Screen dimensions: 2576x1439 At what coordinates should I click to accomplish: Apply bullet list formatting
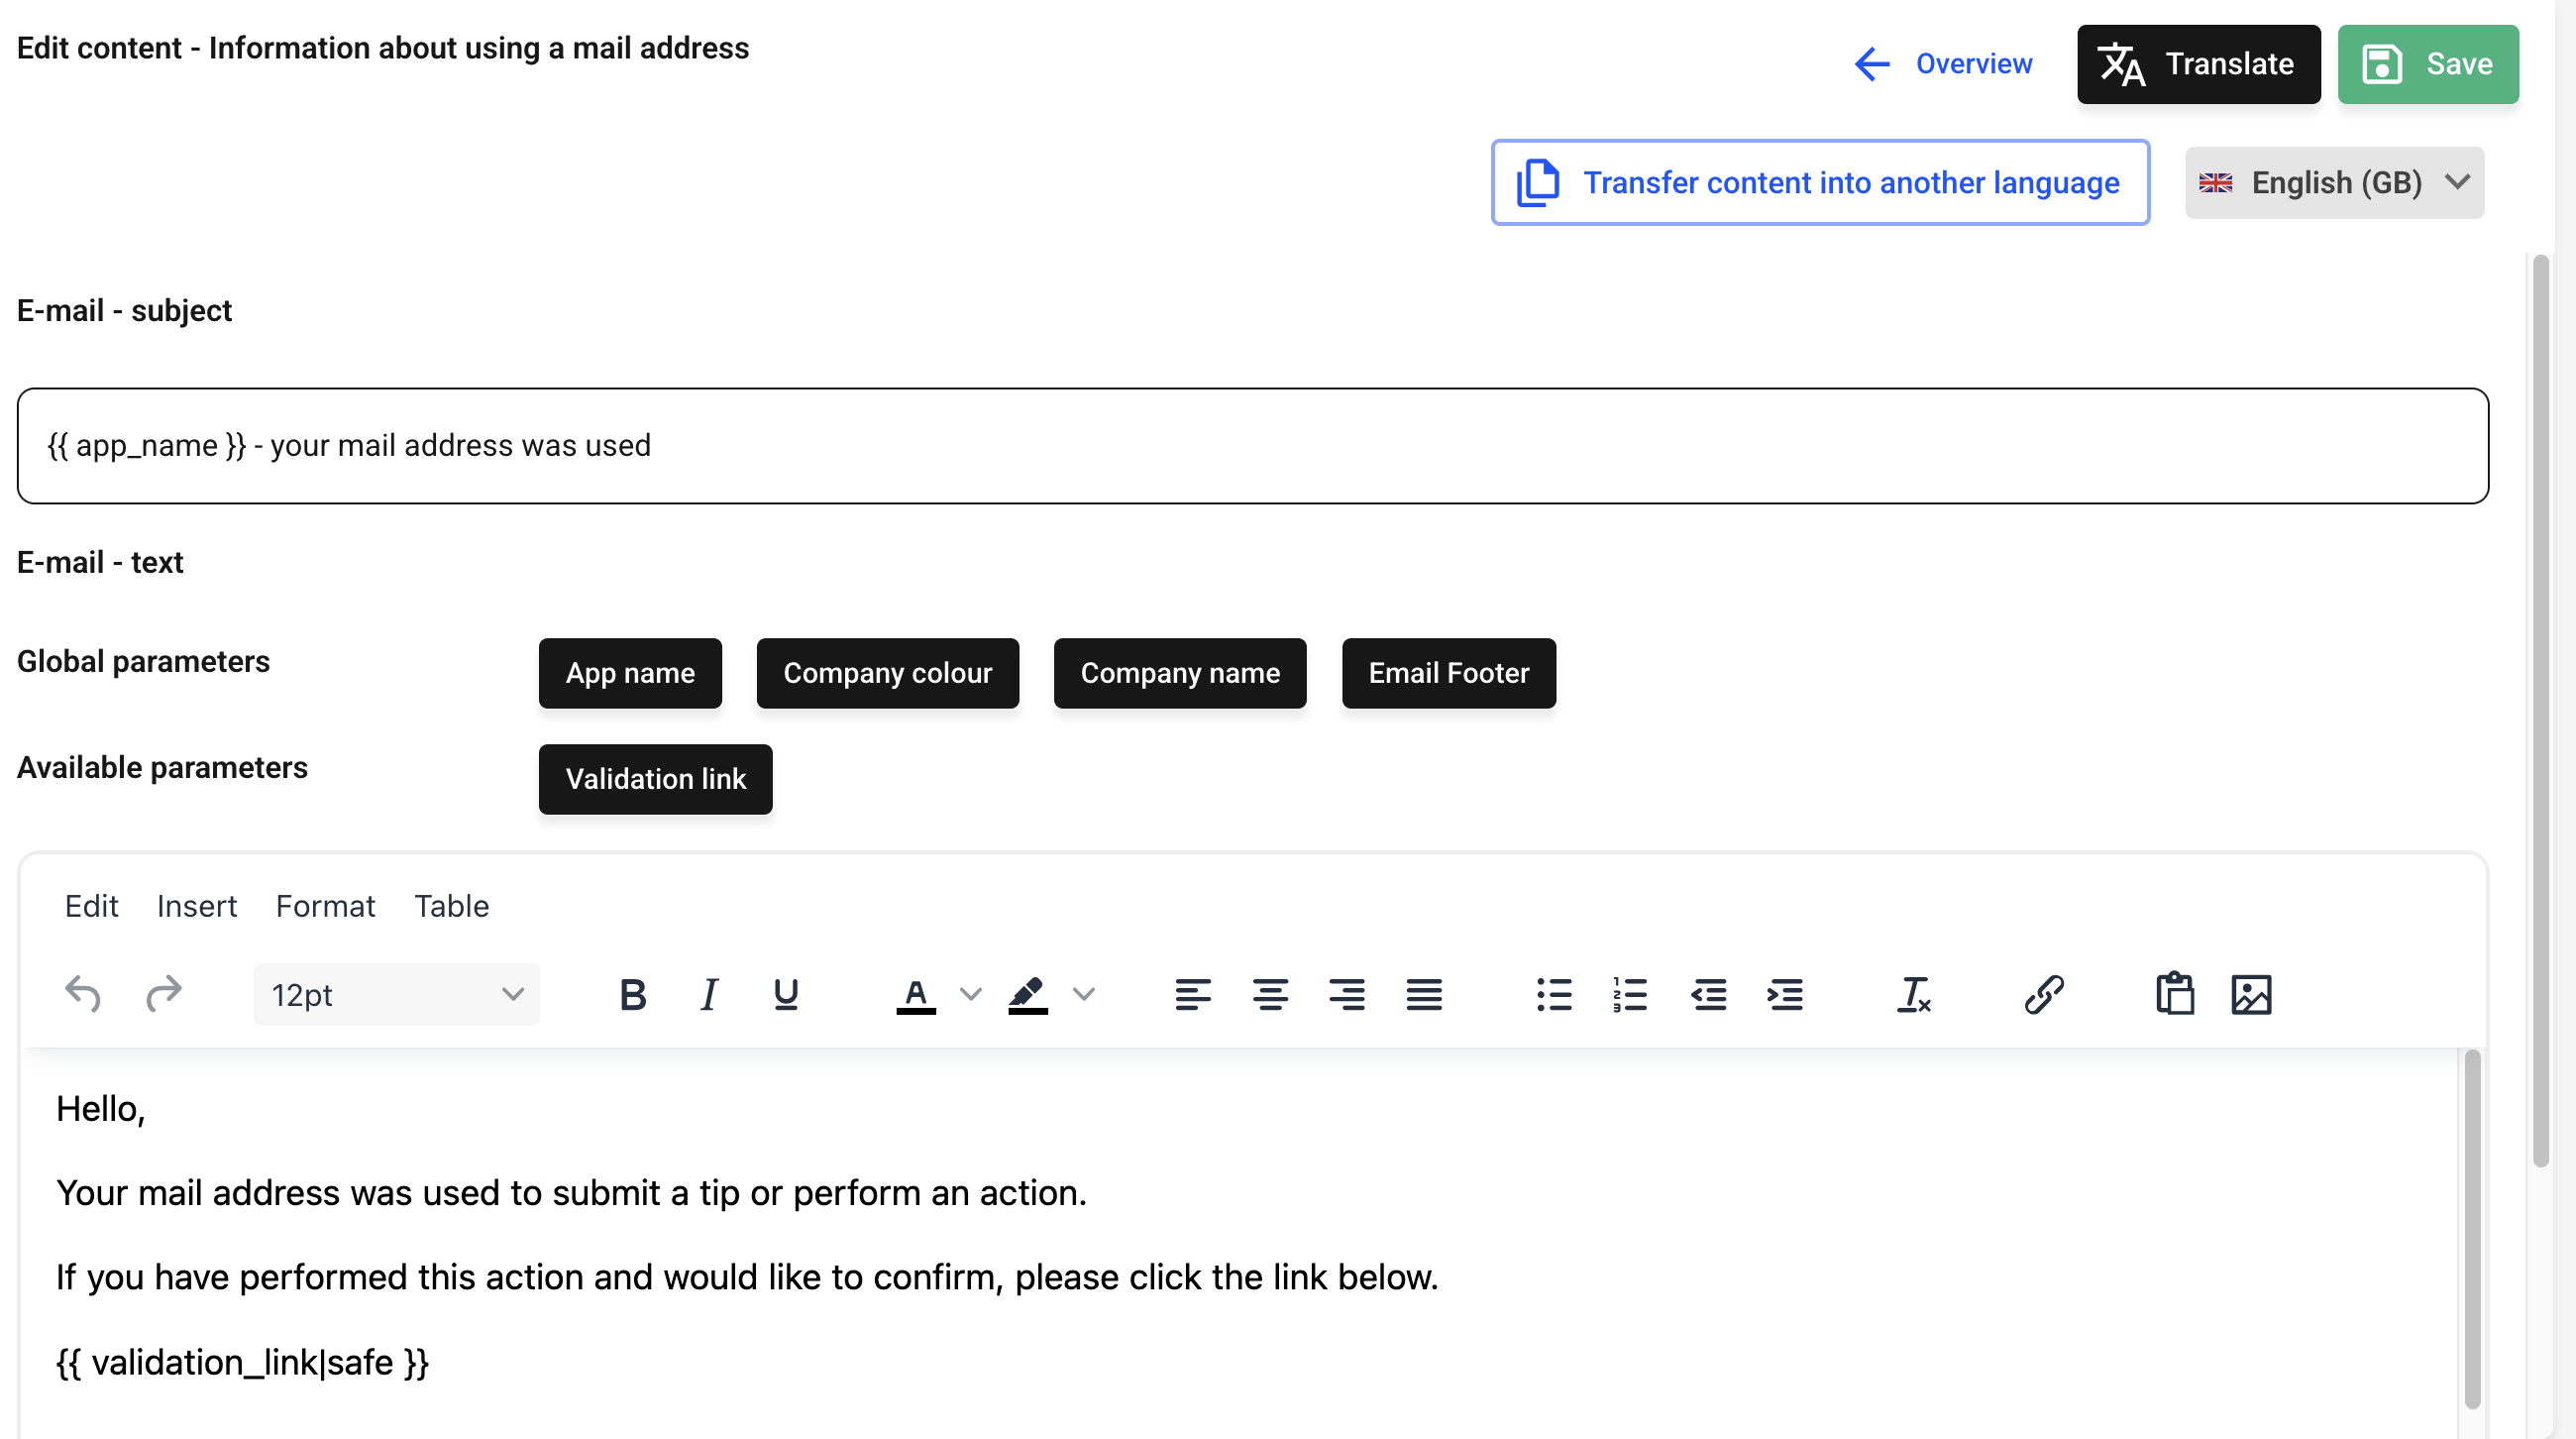click(1554, 994)
